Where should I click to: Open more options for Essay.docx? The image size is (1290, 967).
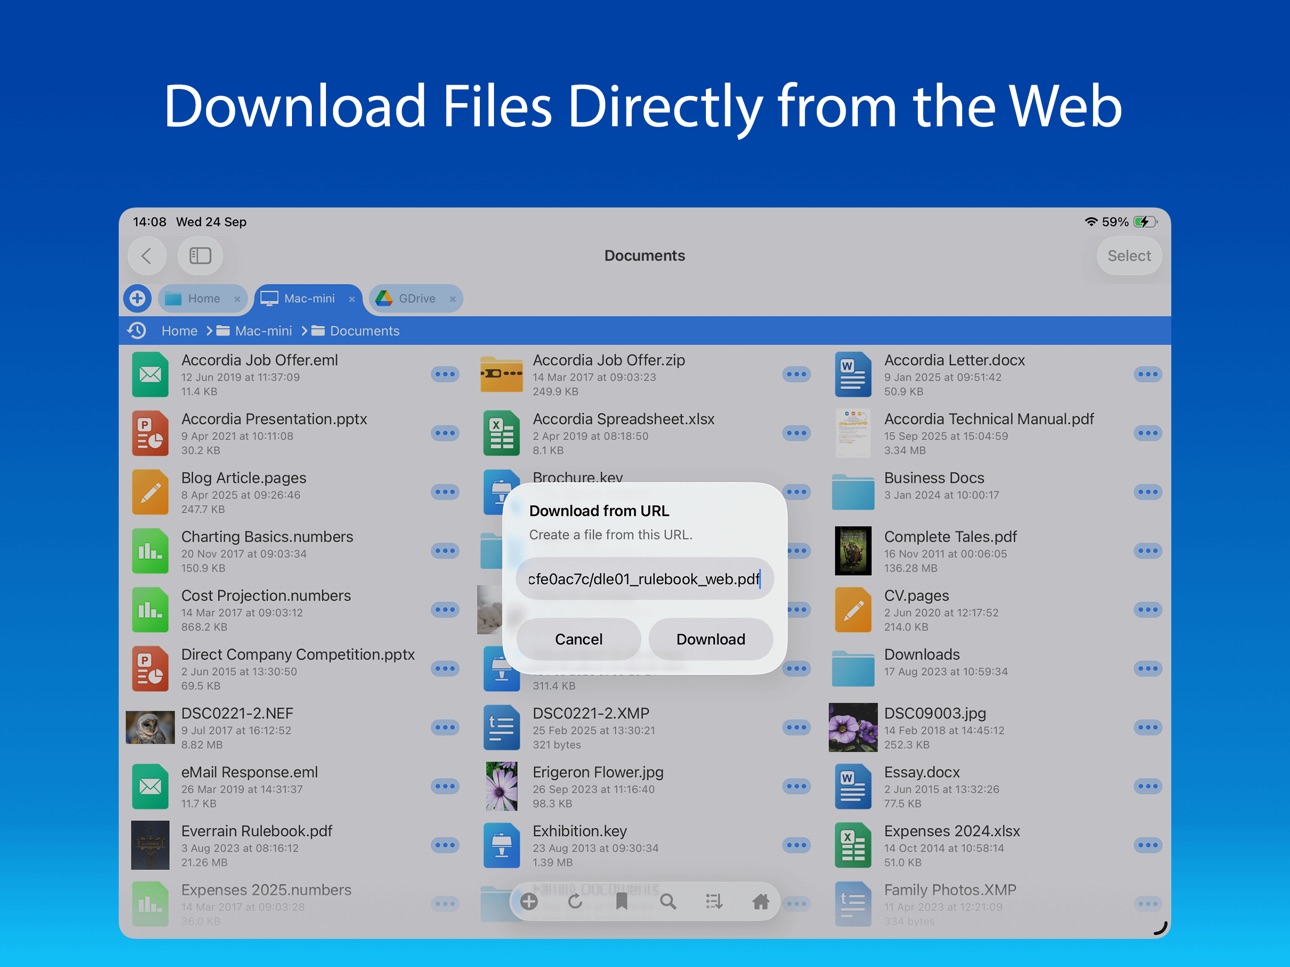tap(1148, 787)
